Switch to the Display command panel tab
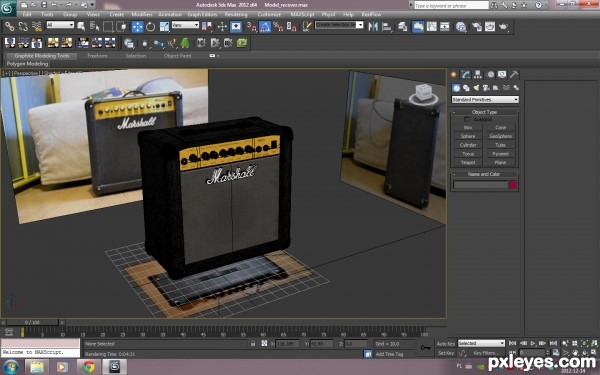Screen dimensions: 600x375 pyautogui.click(x=502, y=75)
